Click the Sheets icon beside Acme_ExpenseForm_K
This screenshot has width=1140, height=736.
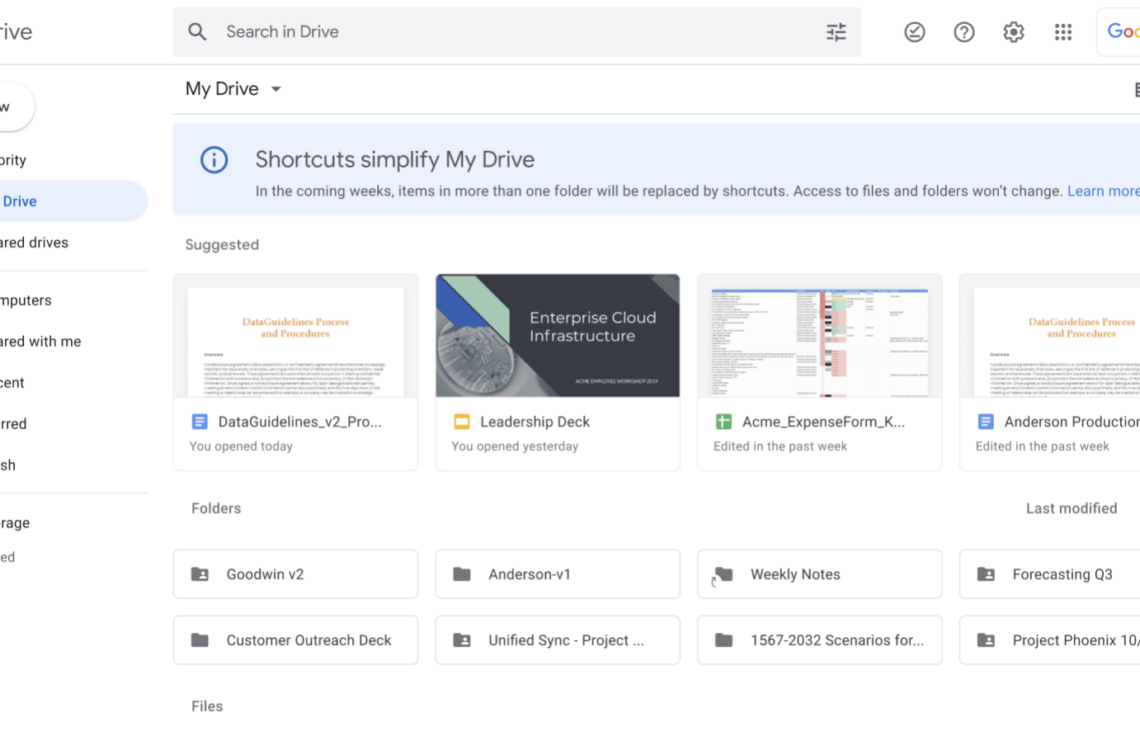pos(723,422)
